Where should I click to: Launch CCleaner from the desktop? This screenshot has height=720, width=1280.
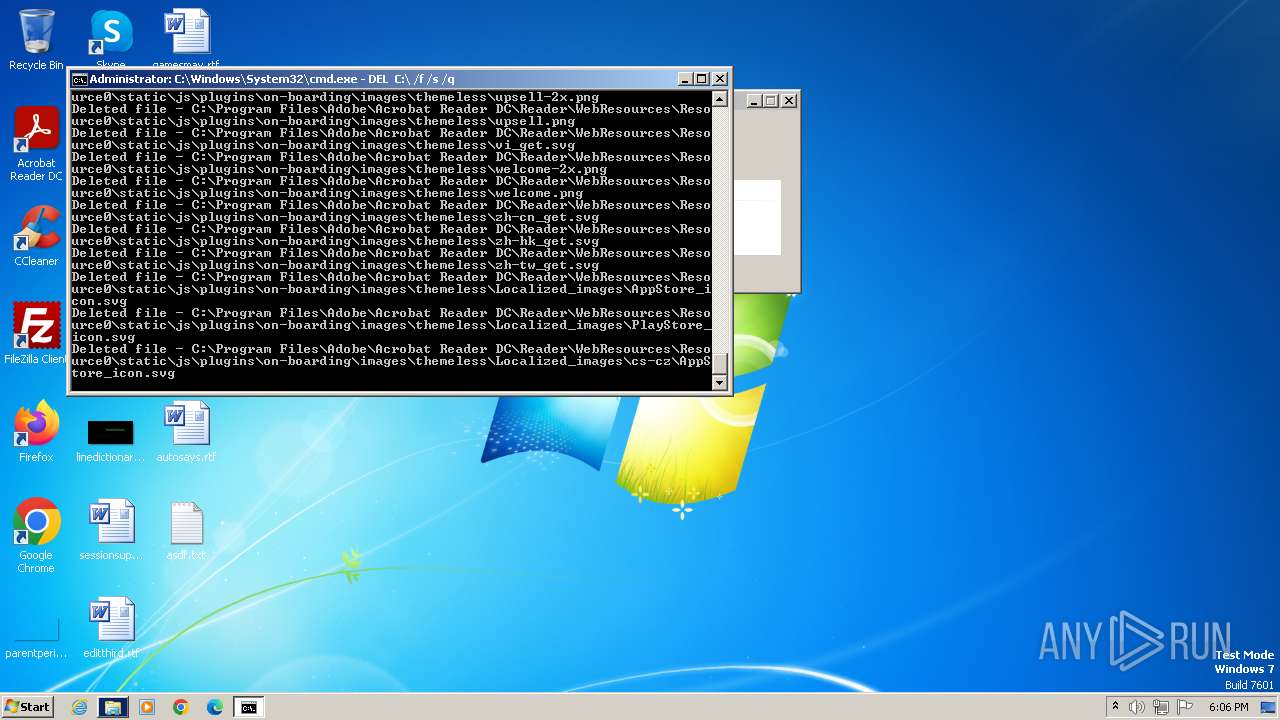[x=36, y=236]
